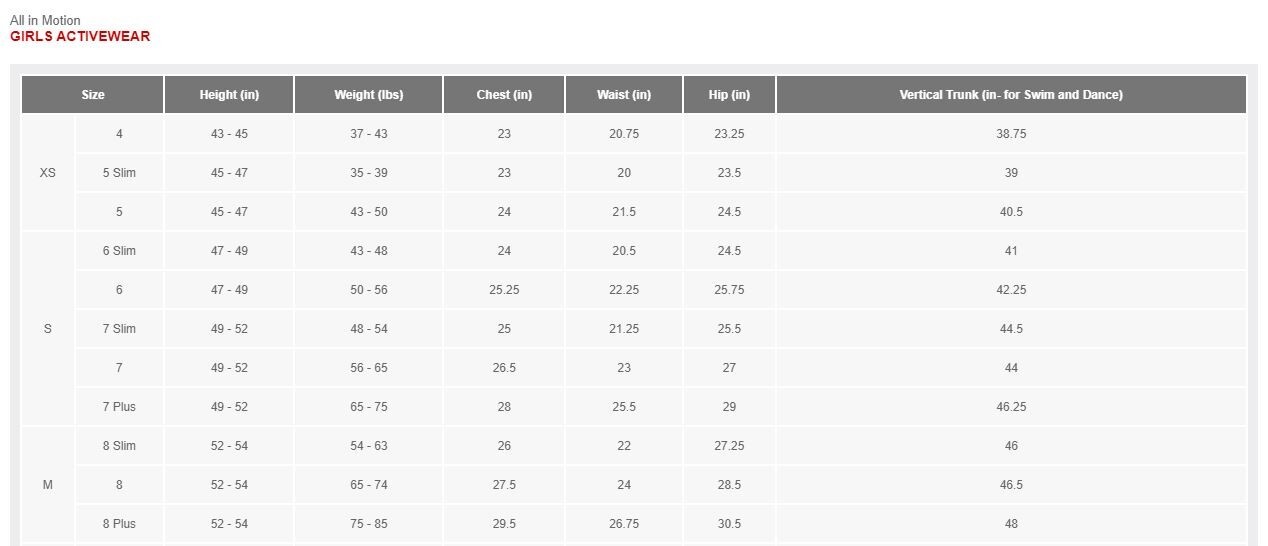Screen dimensions: 1268x546
Task: Select the weight cell 75 - 85
Action: click(x=369, y=524)
